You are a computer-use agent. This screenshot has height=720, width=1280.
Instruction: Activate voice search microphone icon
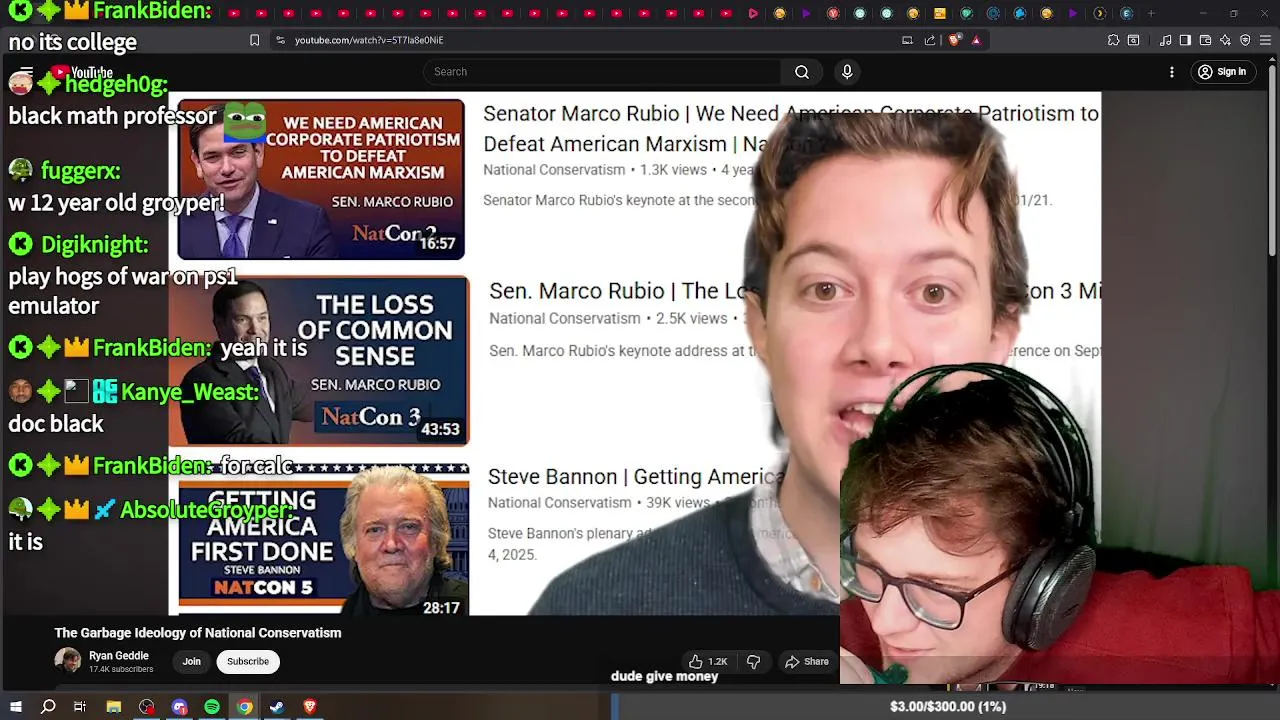click(847, 72)
